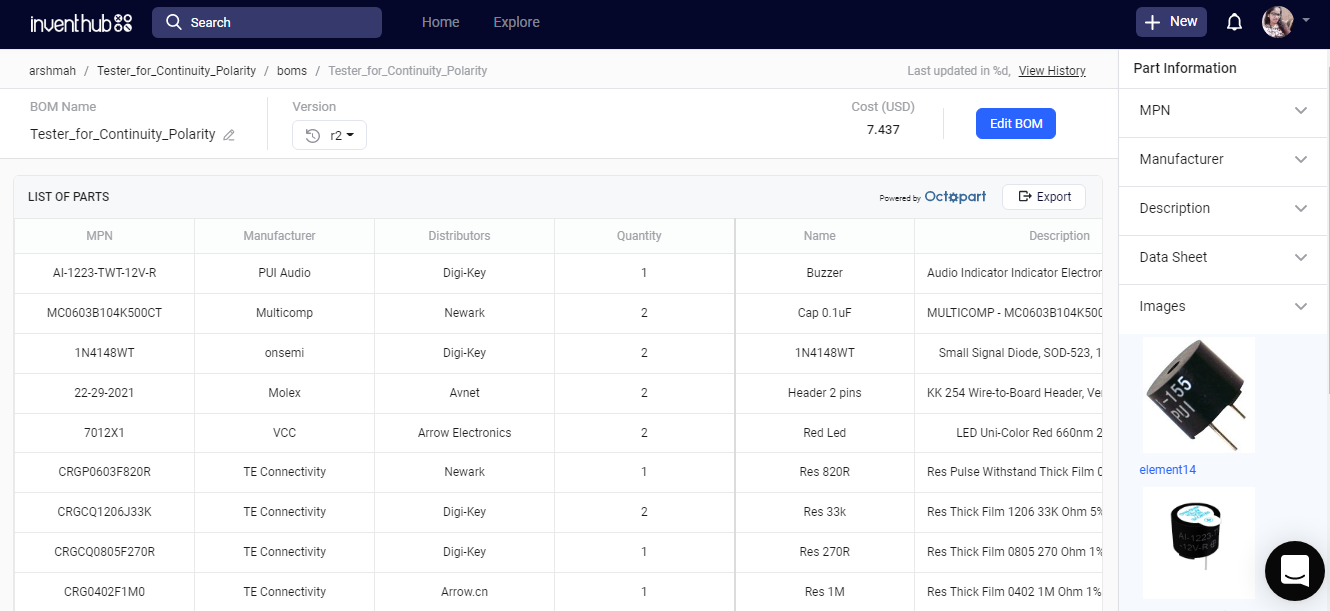Click the Res 33k name cell
Screen dimensions: 1330x611
[x=824, y=512]
